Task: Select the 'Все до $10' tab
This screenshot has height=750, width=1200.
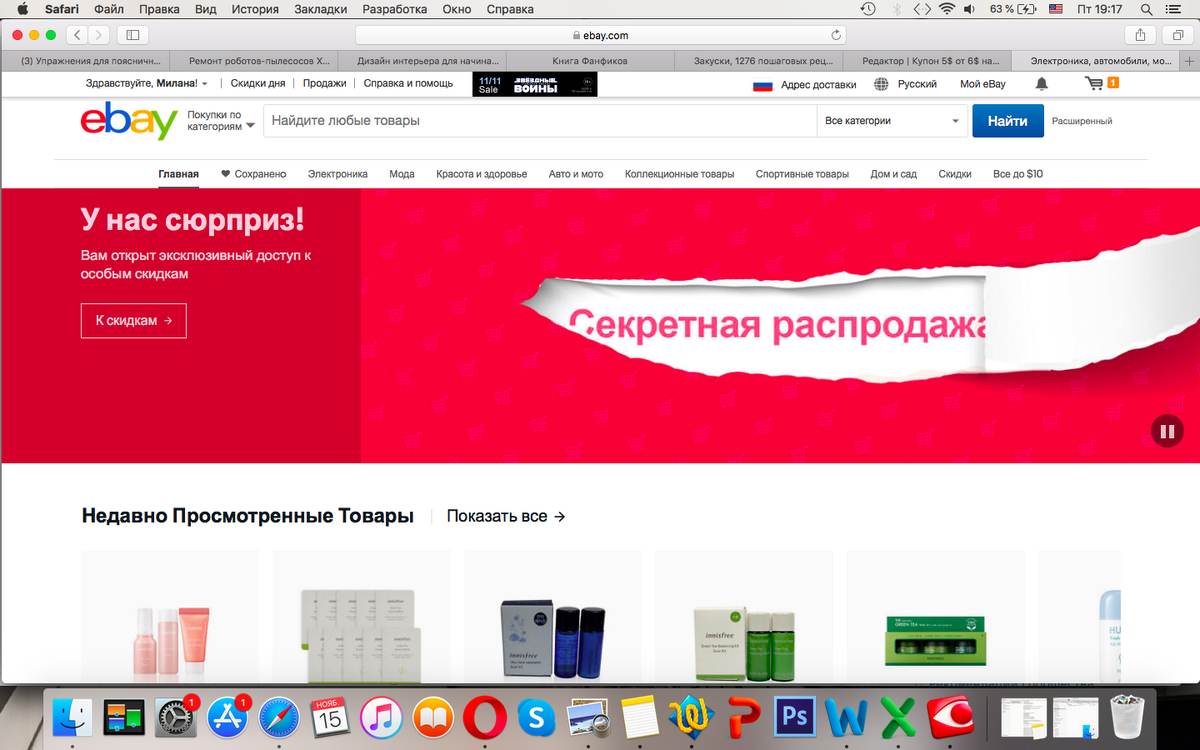Action: pyautogui.click(x=1018, y=174)
